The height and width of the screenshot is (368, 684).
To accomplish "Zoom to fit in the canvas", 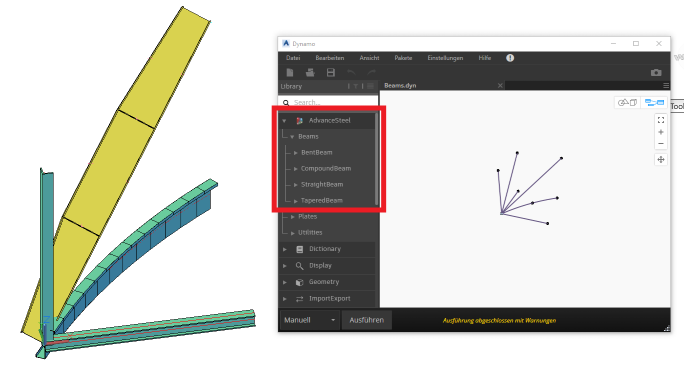I will (661, 120).
